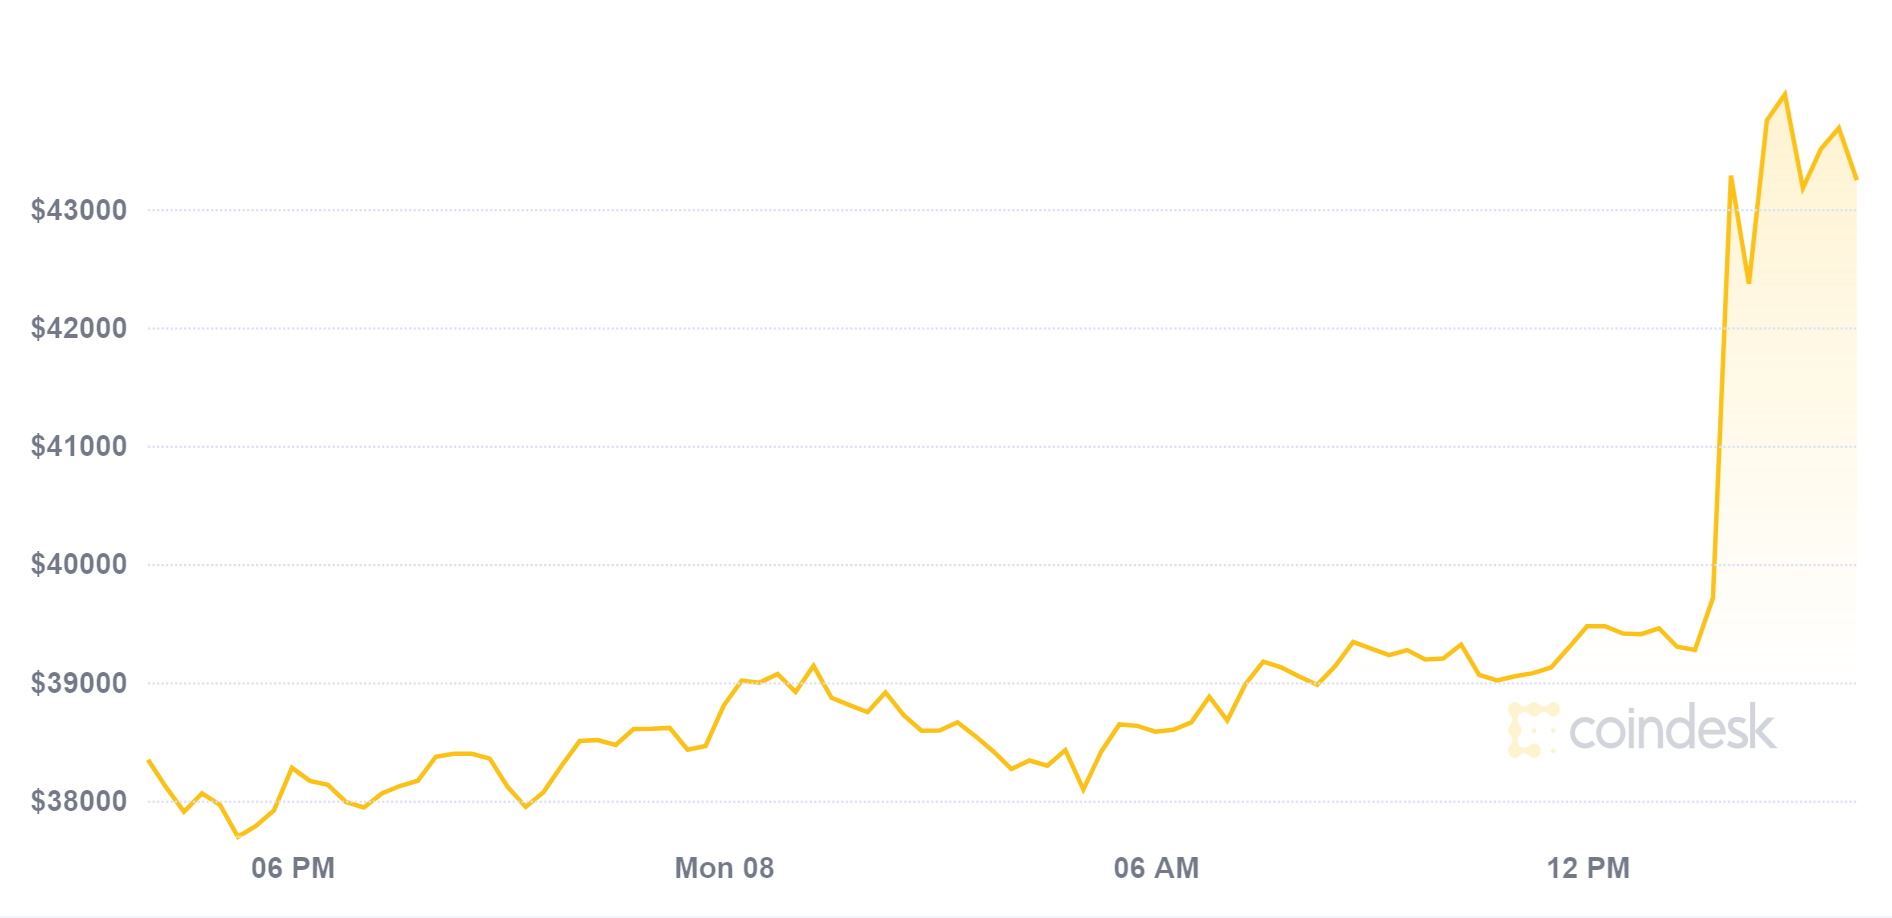Click the 06 AM time axis label
Viewport: 1892px width, 918px height.
1156,868
